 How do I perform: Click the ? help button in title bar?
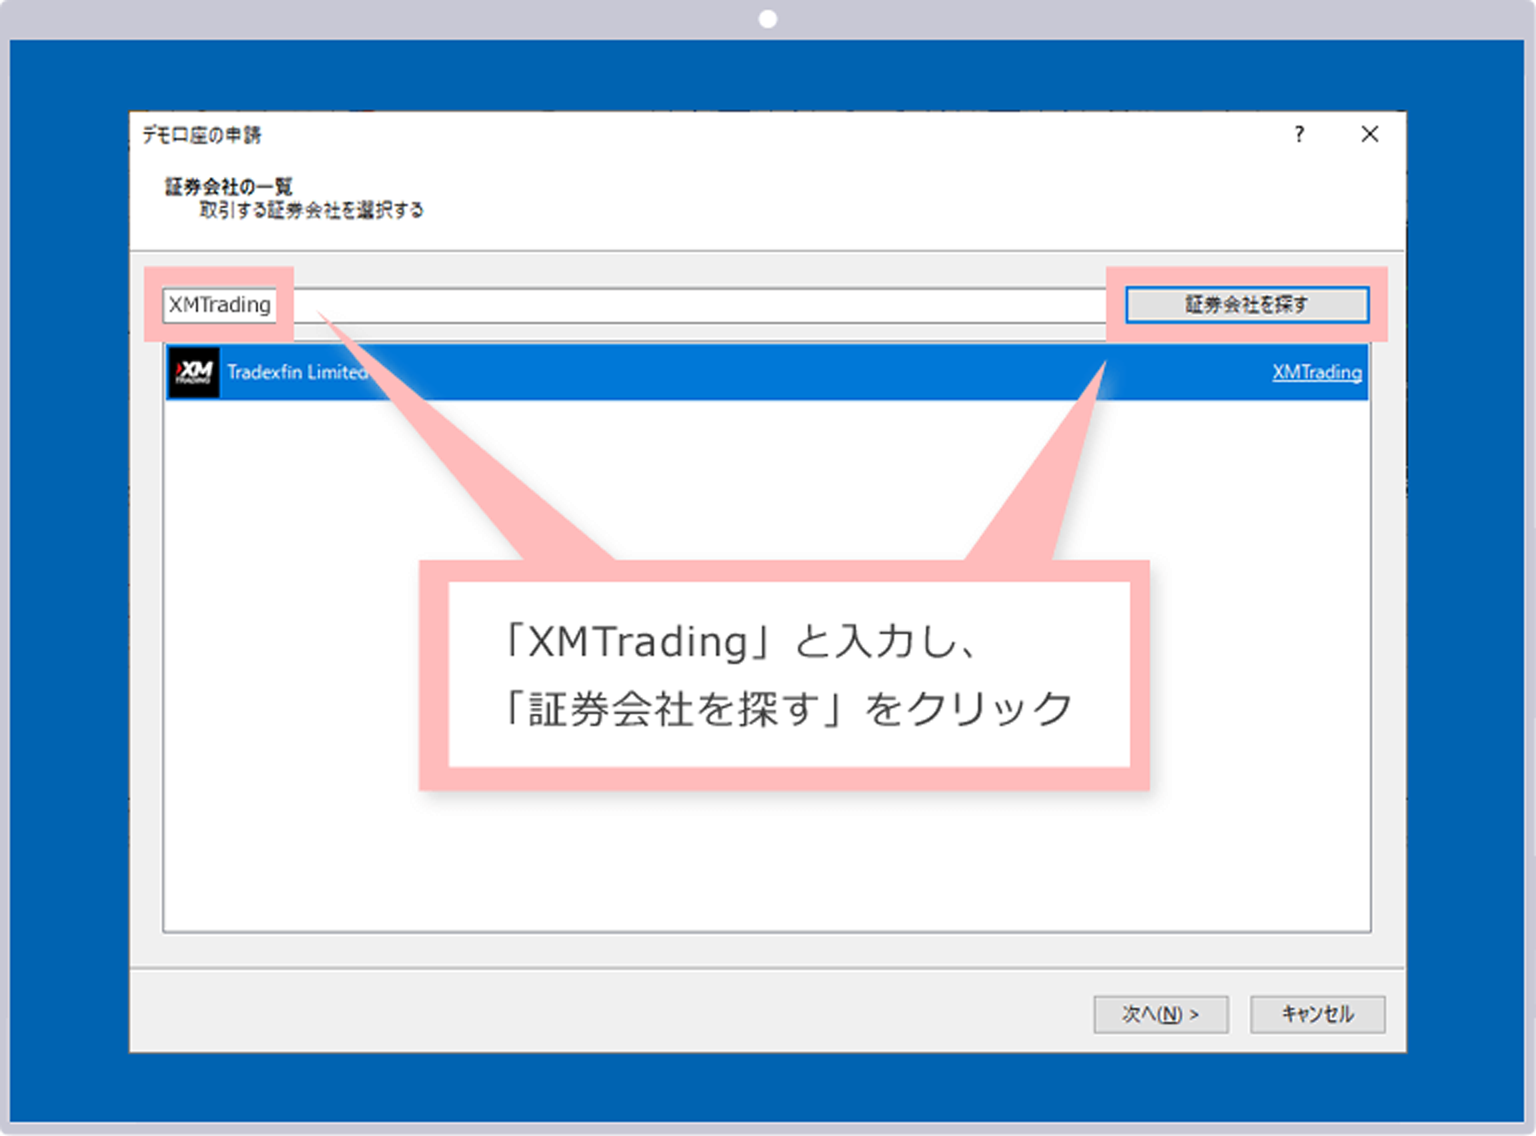coord(1299,134)
